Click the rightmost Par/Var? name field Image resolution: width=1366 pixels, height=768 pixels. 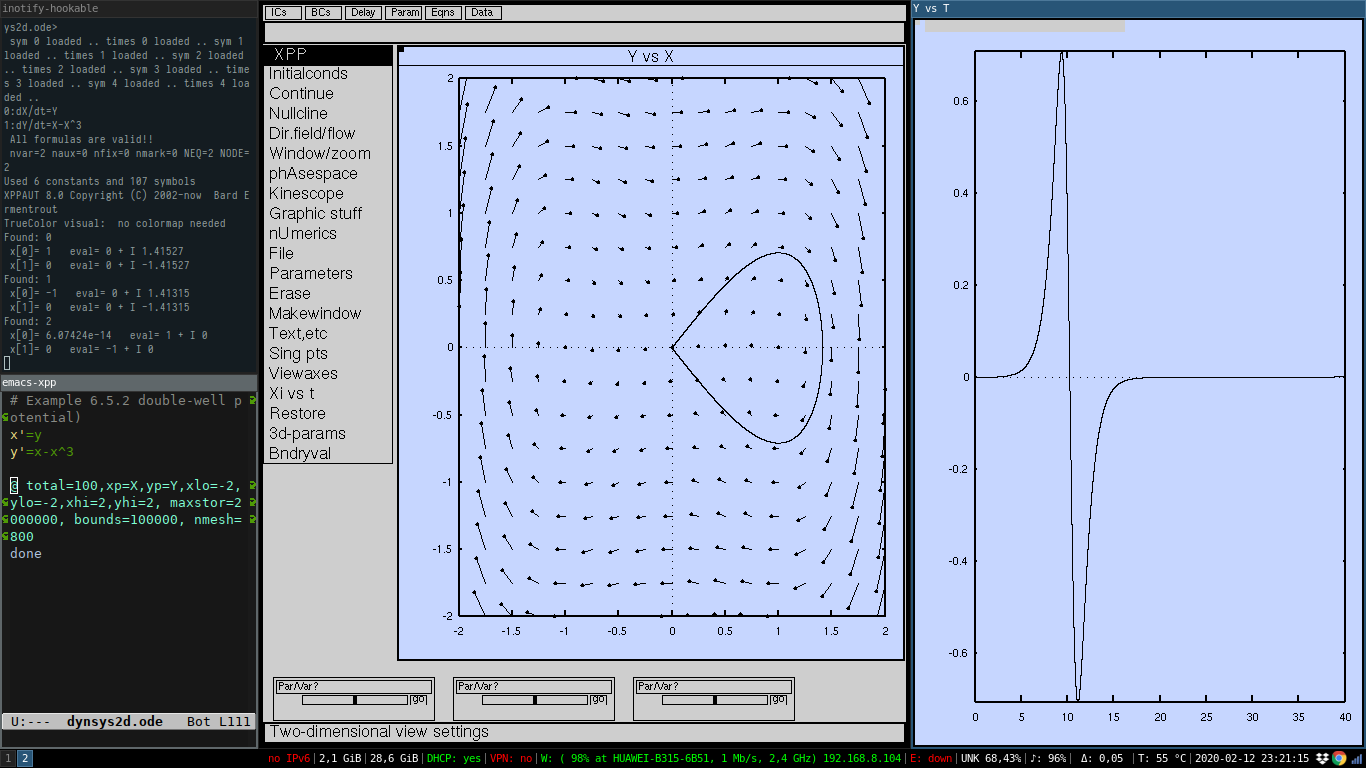[714, 686]
